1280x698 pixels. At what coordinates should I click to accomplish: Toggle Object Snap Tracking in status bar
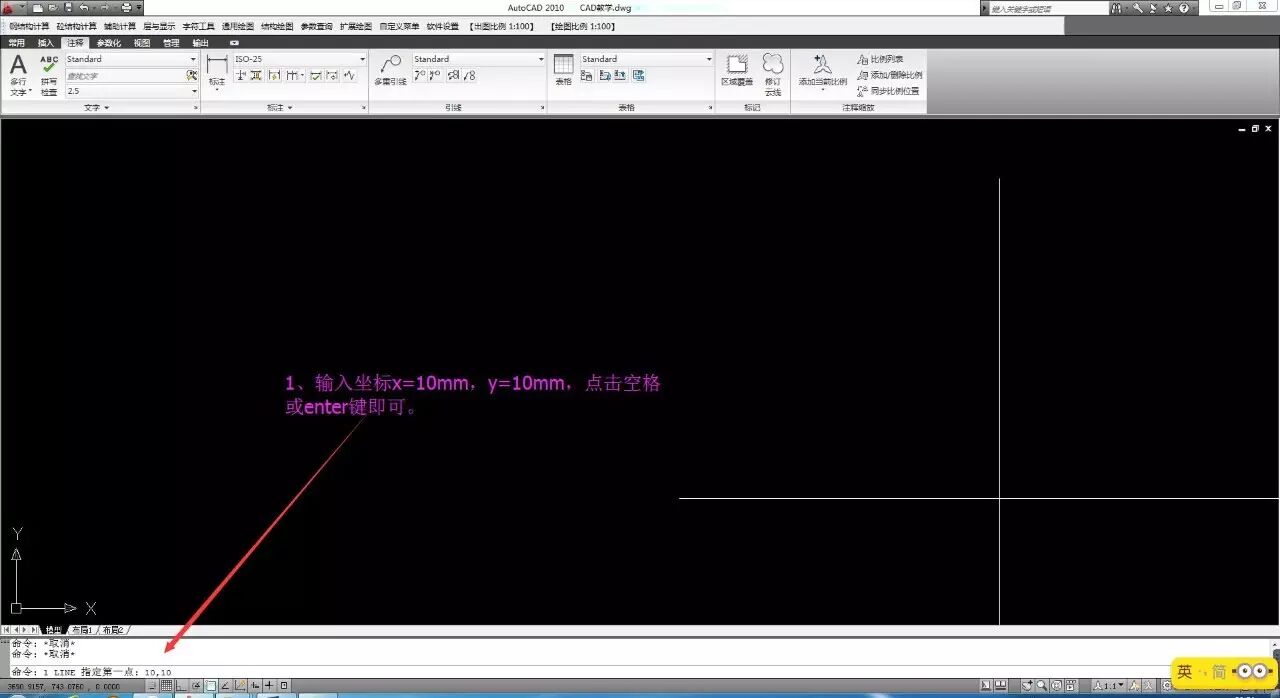coord(225,685)
